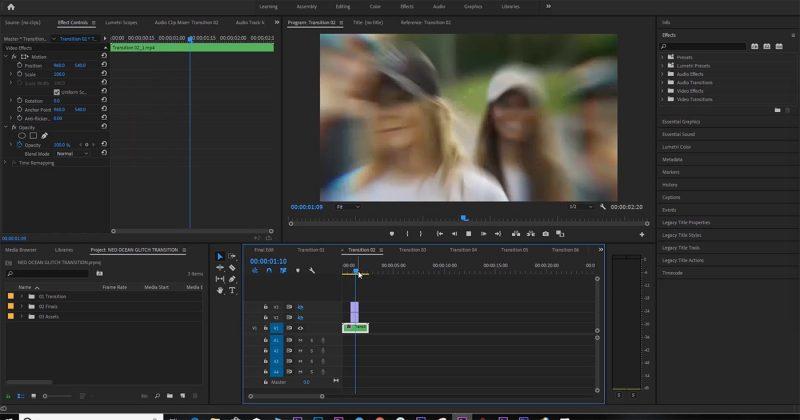
Task: Open the Transition 03 sequence tab
Action: (x=412, y=250)
